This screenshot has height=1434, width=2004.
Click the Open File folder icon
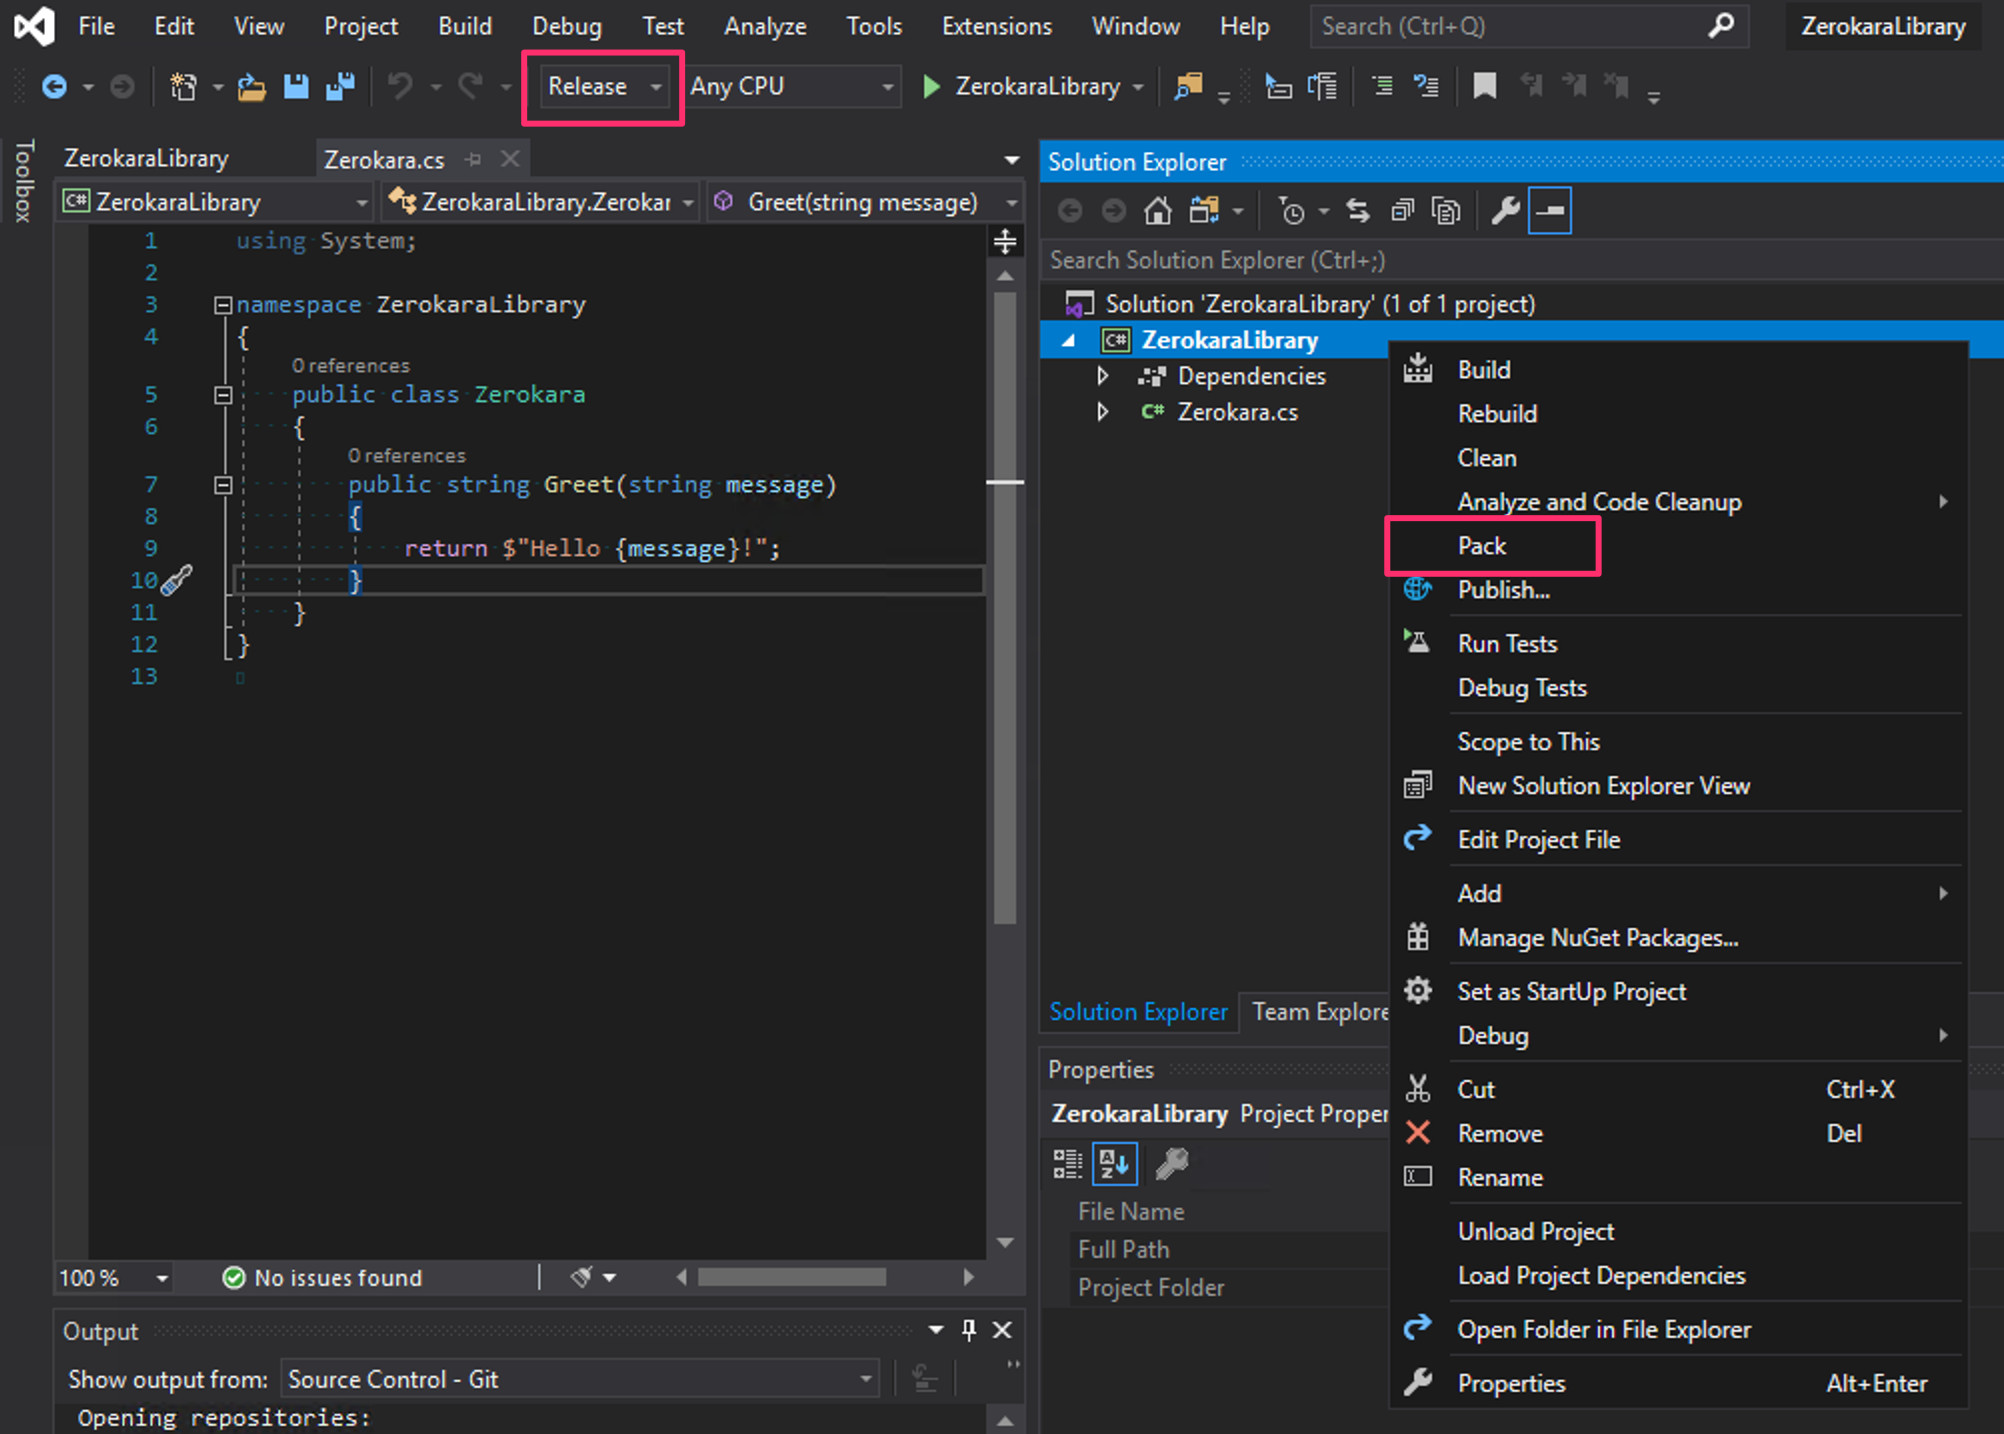[x=251, y=87]
